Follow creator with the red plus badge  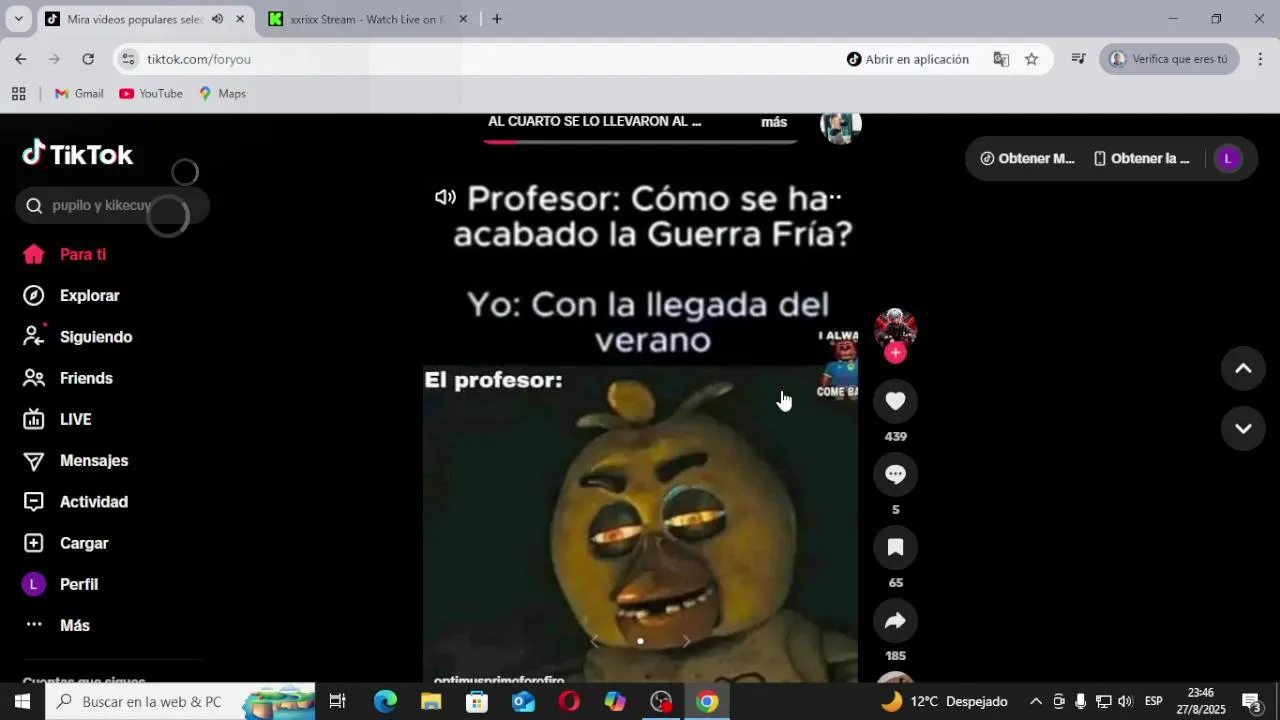895,353
